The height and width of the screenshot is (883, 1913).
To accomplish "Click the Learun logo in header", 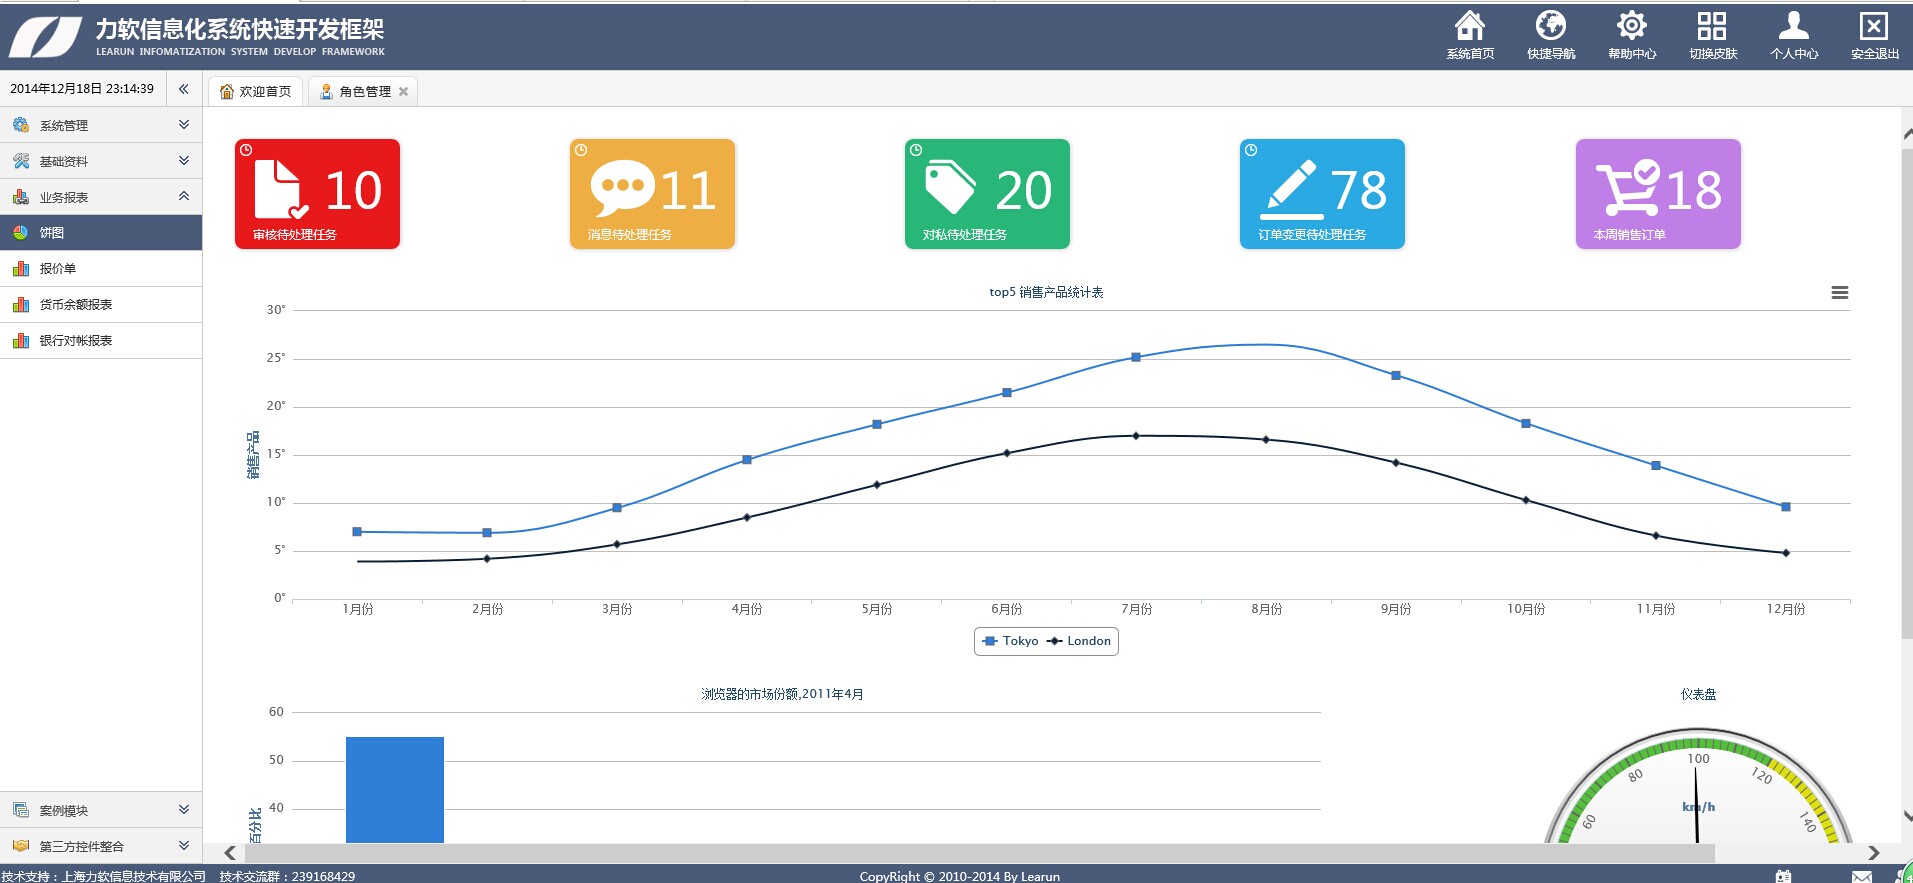I will 45,37.
